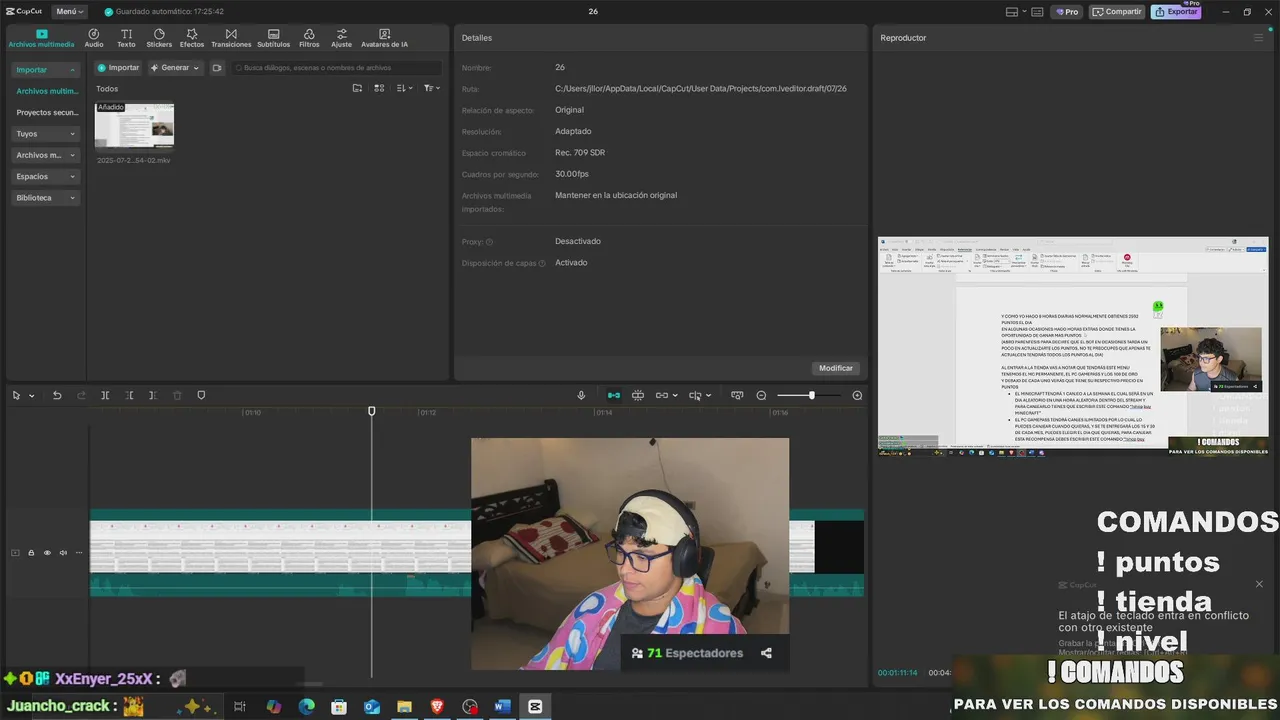Screen dimensions: 1280x720
Task: Undo the last timeline action
Action: 57,395
